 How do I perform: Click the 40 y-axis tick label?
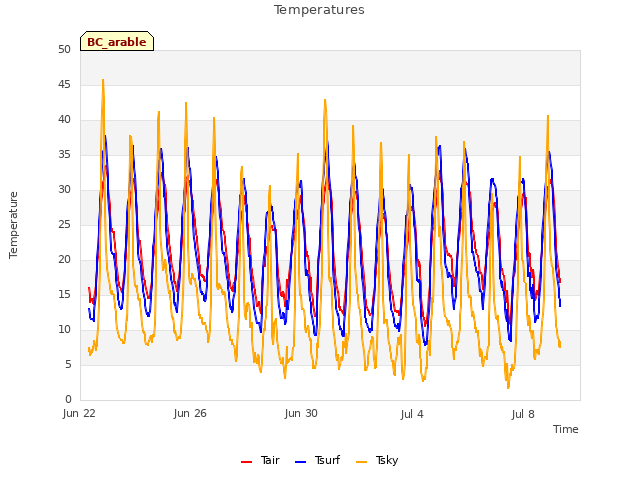click(x=64, y=120)
